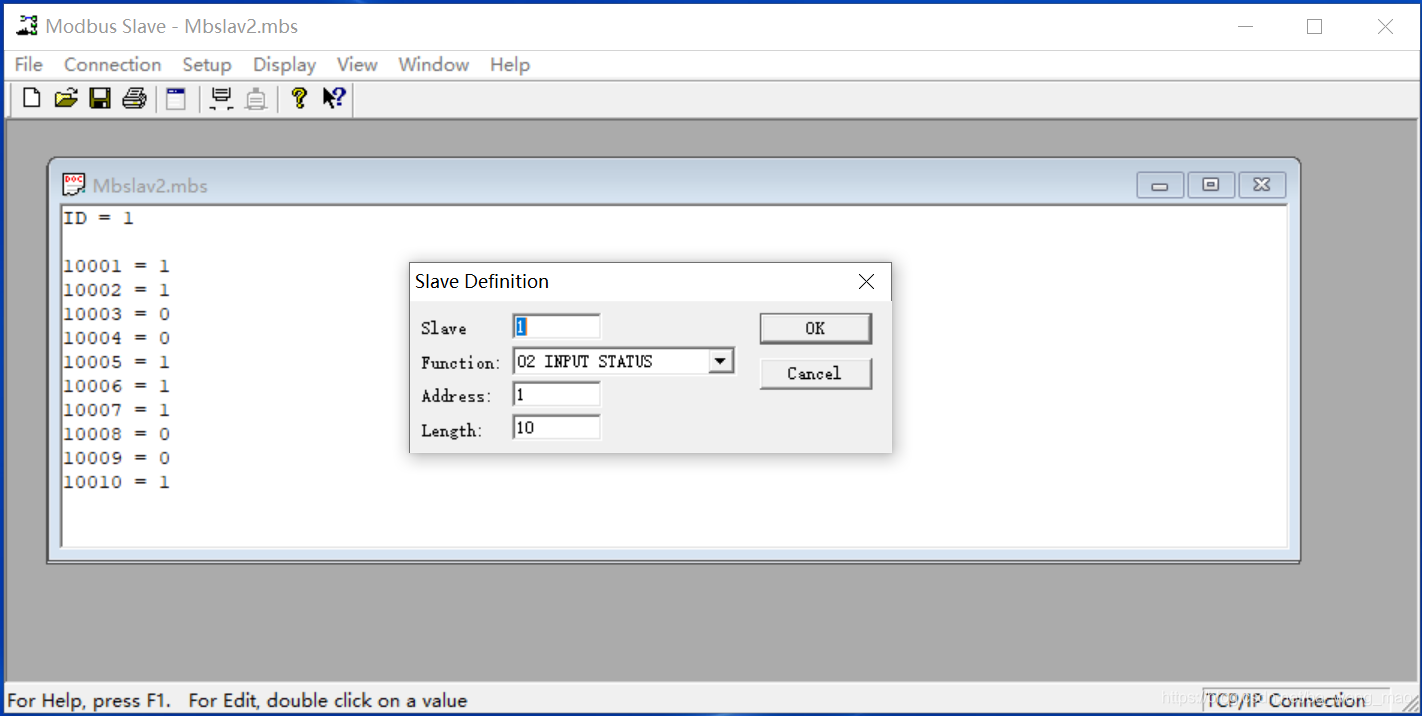Create a new Modbus slave document
Viewport: 1422px width, 716px height.
[x=30, y=98]
